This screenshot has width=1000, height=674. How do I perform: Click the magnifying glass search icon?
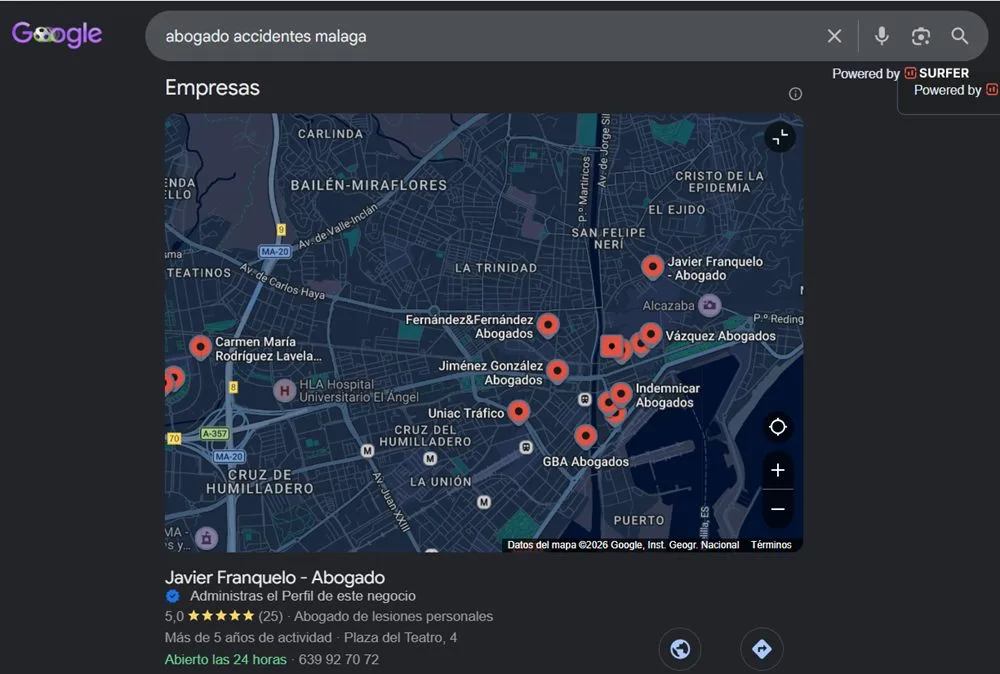click(960, 36)
